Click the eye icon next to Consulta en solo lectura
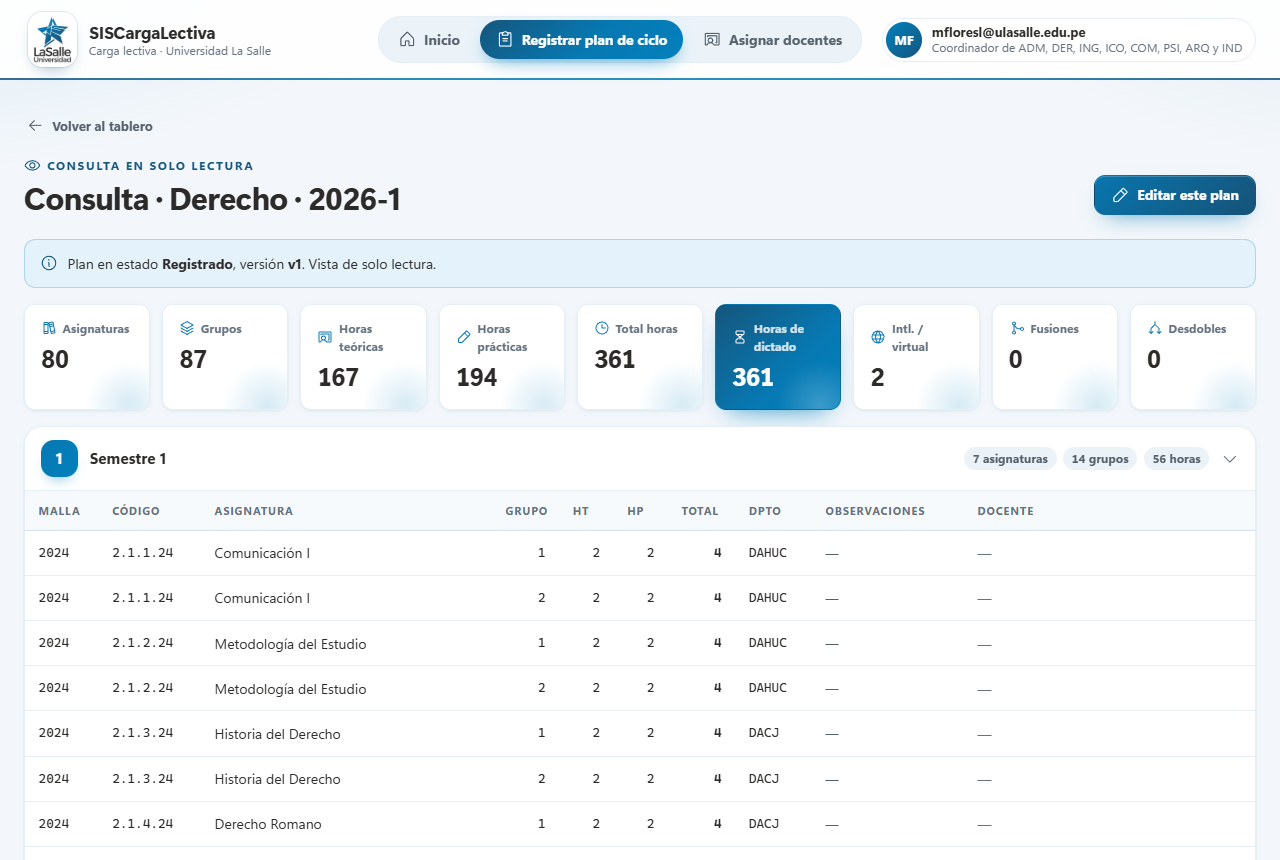Viewport: 1280px width, 860px height. [32, 166]
